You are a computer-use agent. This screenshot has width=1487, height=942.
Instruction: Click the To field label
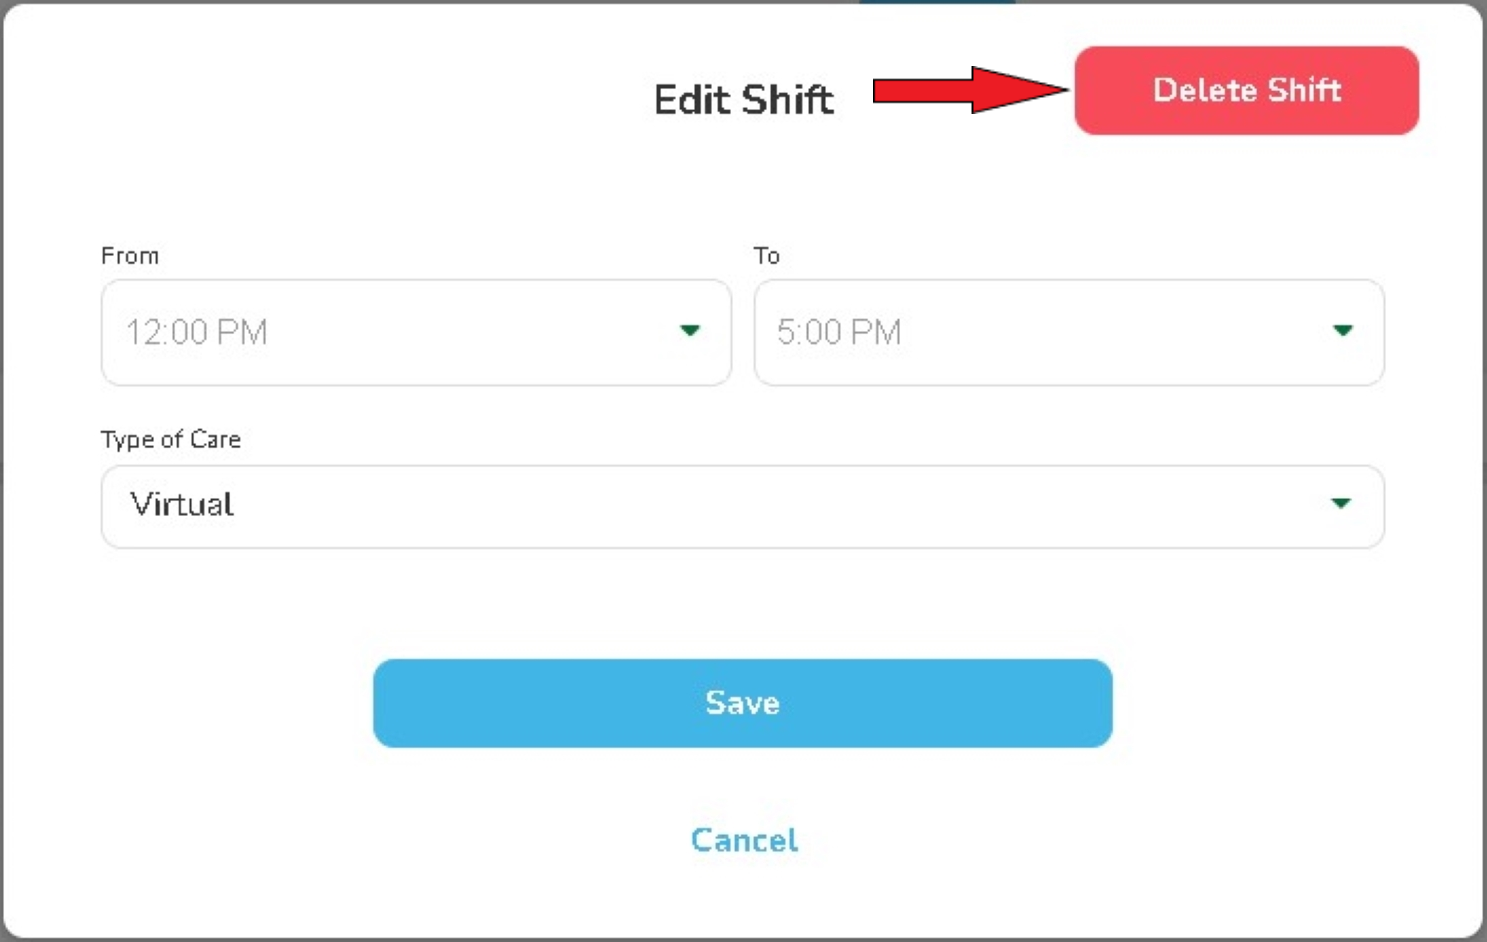(x=767, y=256)
